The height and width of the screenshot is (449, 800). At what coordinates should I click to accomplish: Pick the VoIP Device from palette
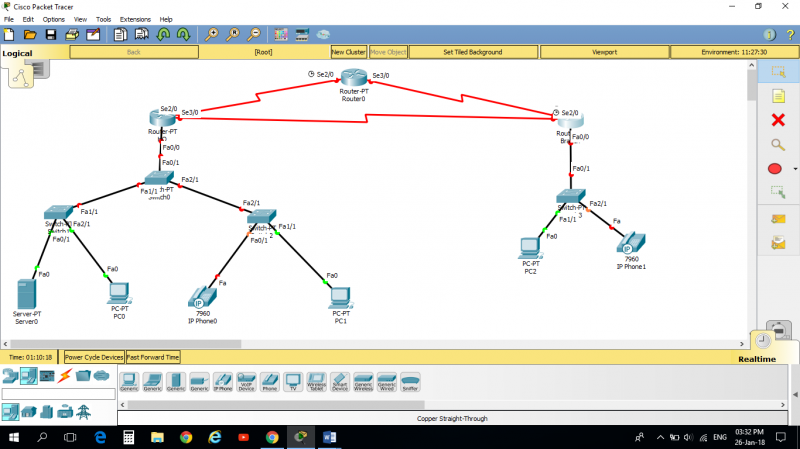coord(246,382)
